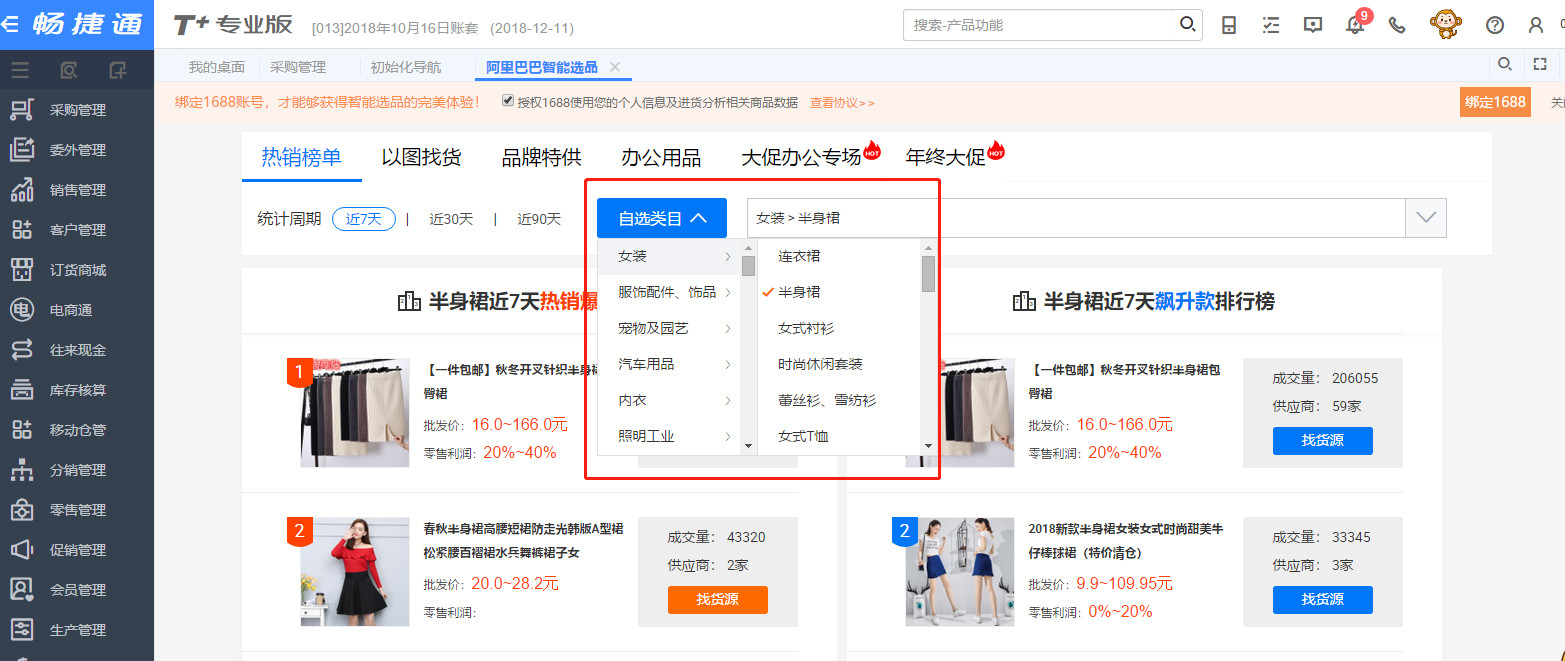1565x661 pixels.
Task: Open 库存核算 module in the sidebar
Action: click(x=77, y=390)
